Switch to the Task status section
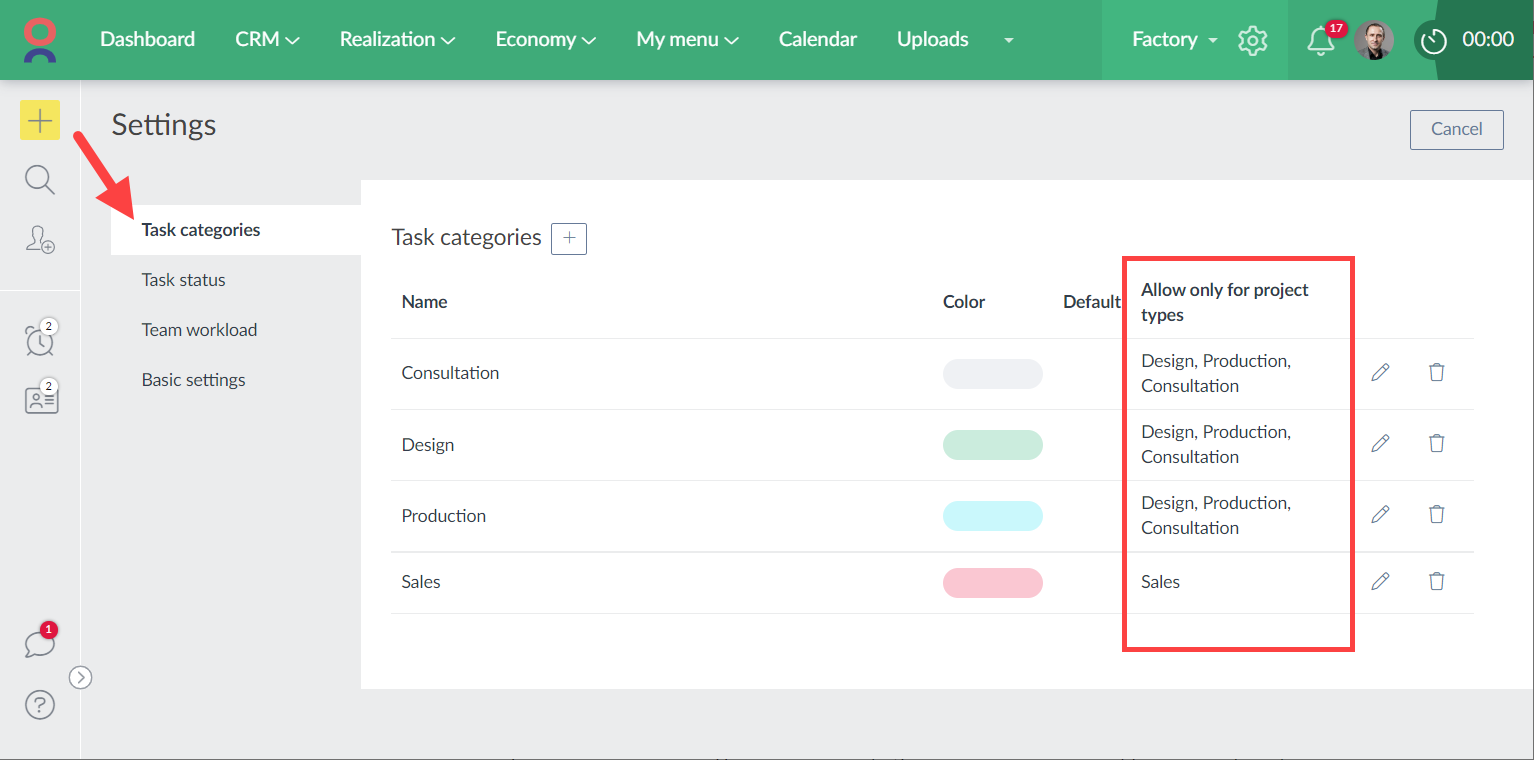The width and height of the screenshot is (1534, 760). [x=184, y=280]
